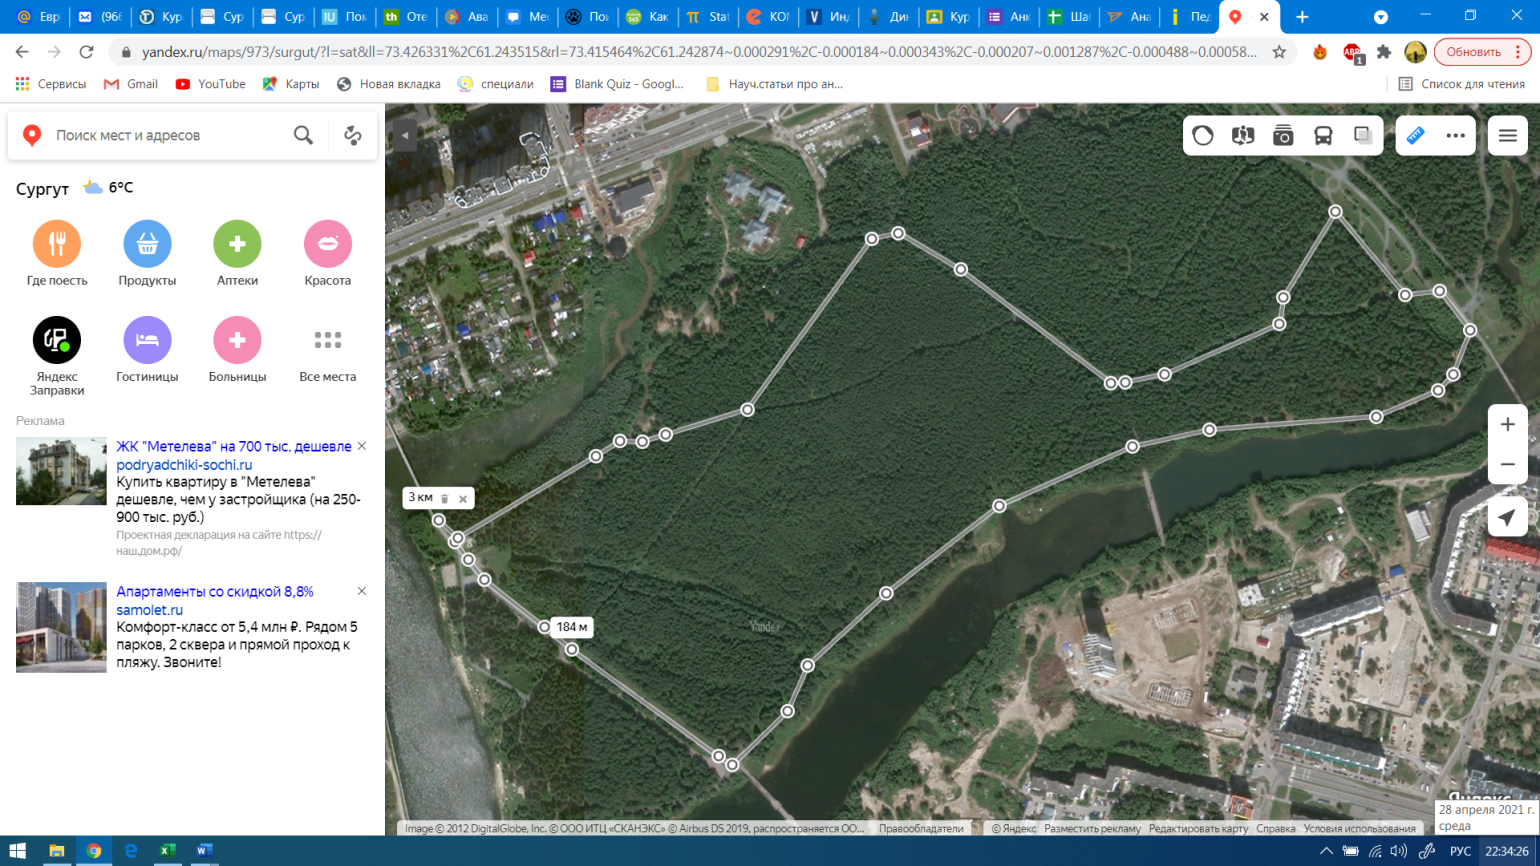The width and height of the screenshot is (1540, 866).
Task: Open the Аптеки category
Action: pyautogui.click(x=237, y=254)
